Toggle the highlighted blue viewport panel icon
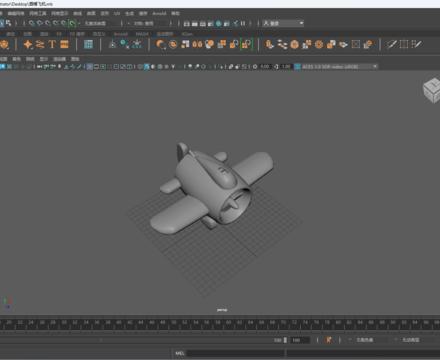Image resolution: width=440 pixels, height=360 pixels. [90, 67]
